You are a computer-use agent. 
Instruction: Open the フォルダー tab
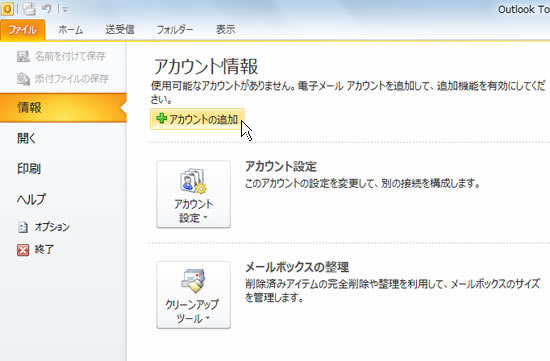(175, 30)
